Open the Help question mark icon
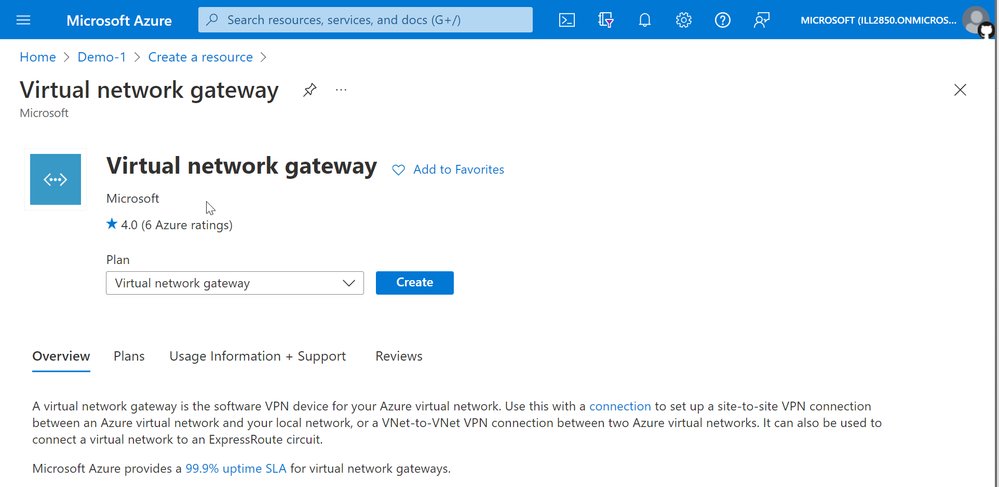 pyautogui.click(x=722, y=20)
